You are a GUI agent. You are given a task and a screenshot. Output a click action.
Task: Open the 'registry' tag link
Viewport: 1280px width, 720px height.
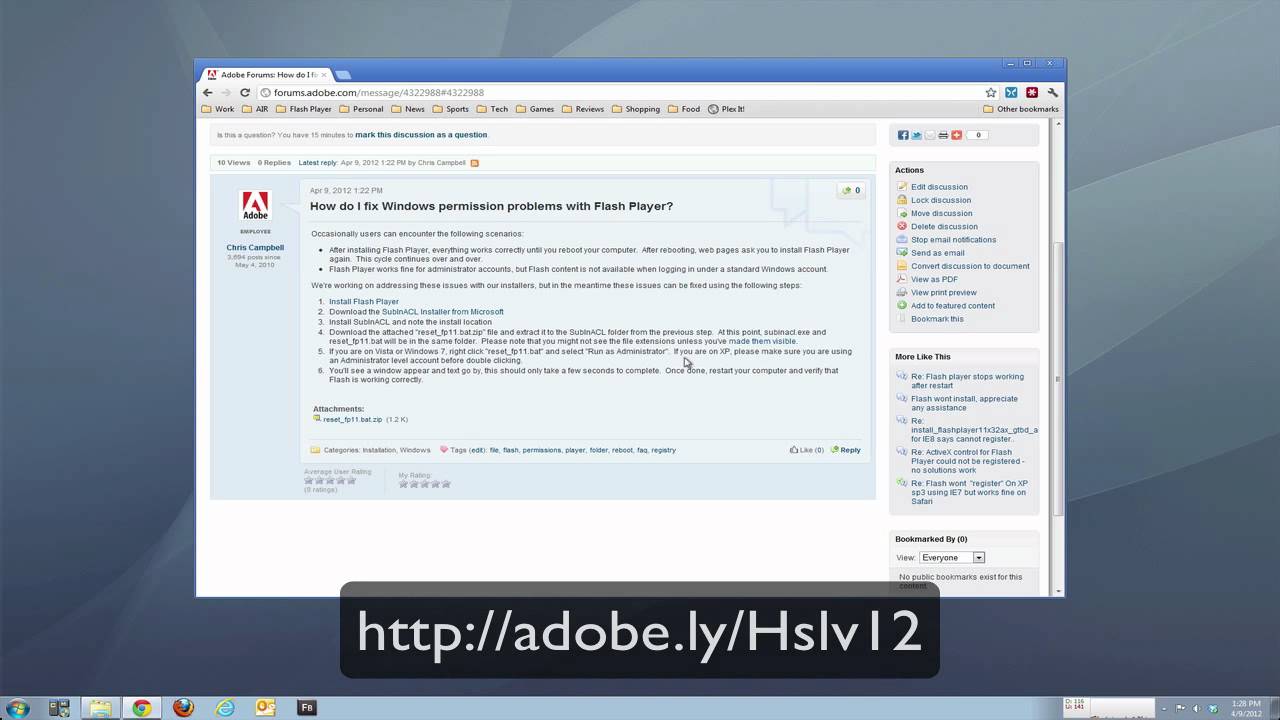click(x=664, y=450)
